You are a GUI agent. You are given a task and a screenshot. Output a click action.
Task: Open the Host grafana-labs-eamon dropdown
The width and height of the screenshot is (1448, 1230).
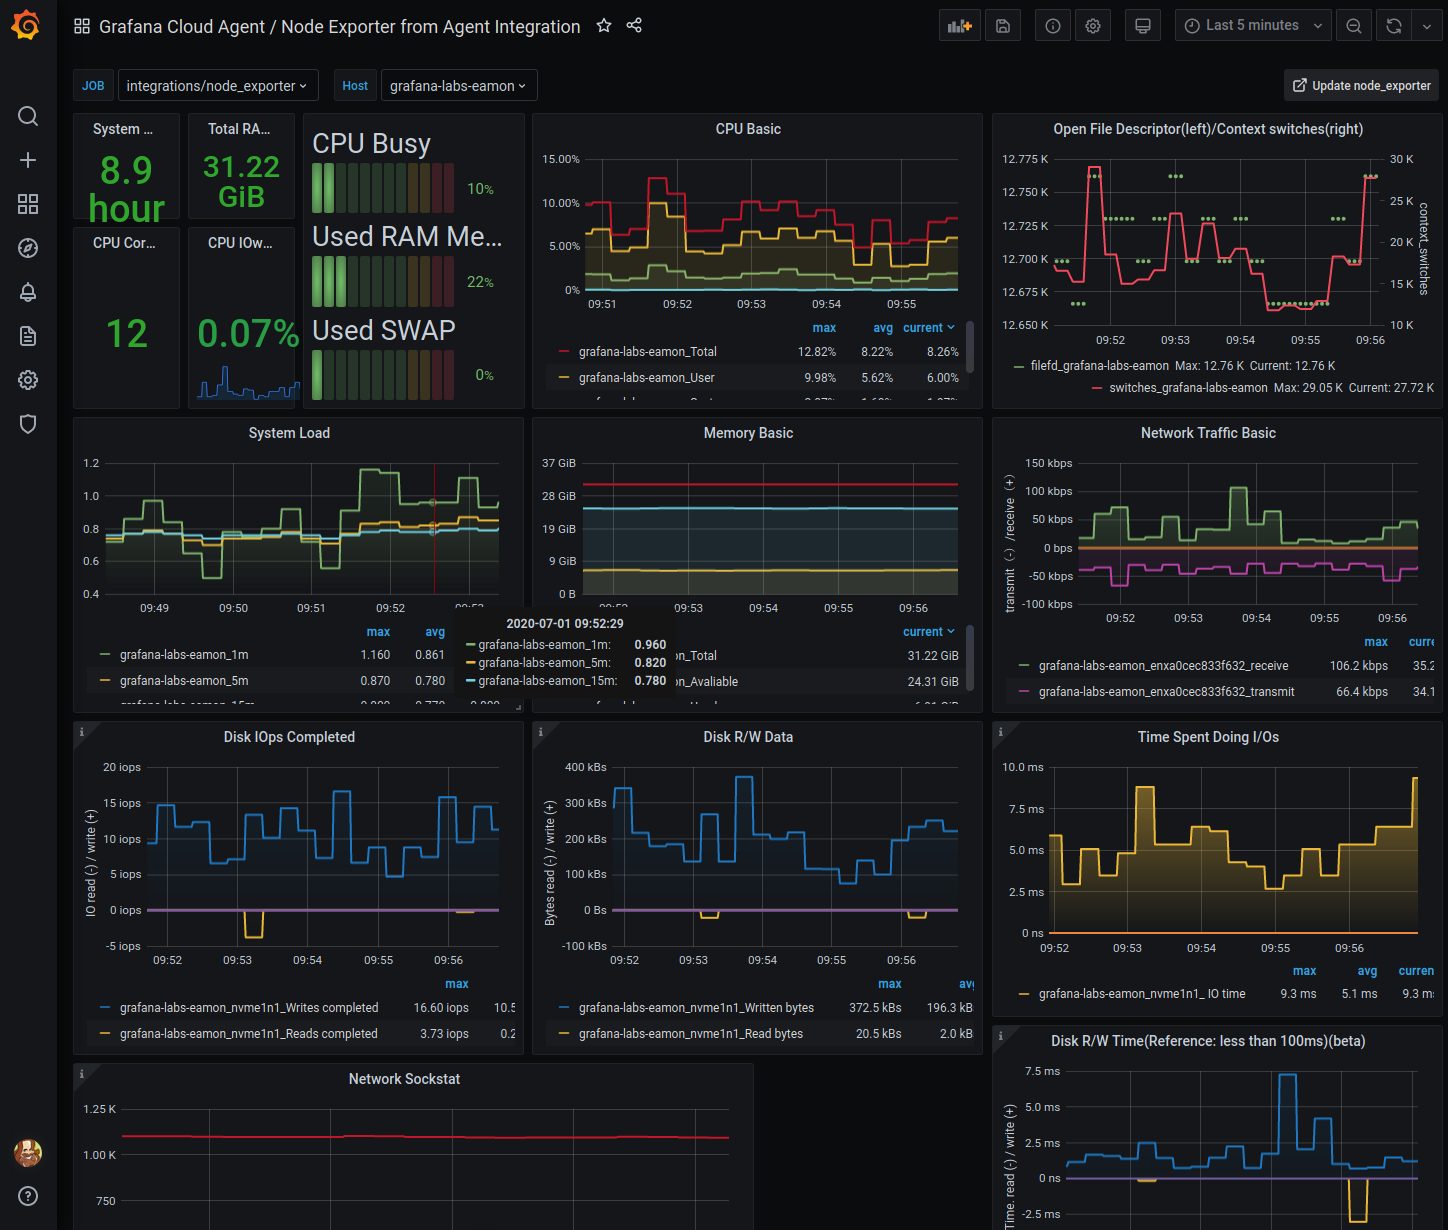click(x=459, y=86)
